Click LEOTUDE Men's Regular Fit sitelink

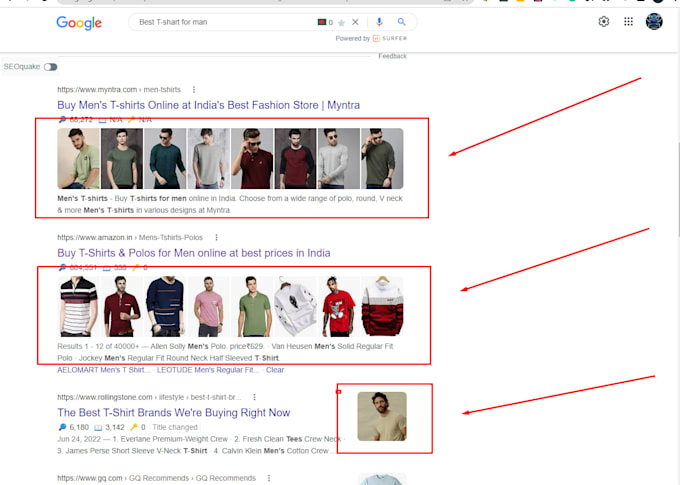208,370
